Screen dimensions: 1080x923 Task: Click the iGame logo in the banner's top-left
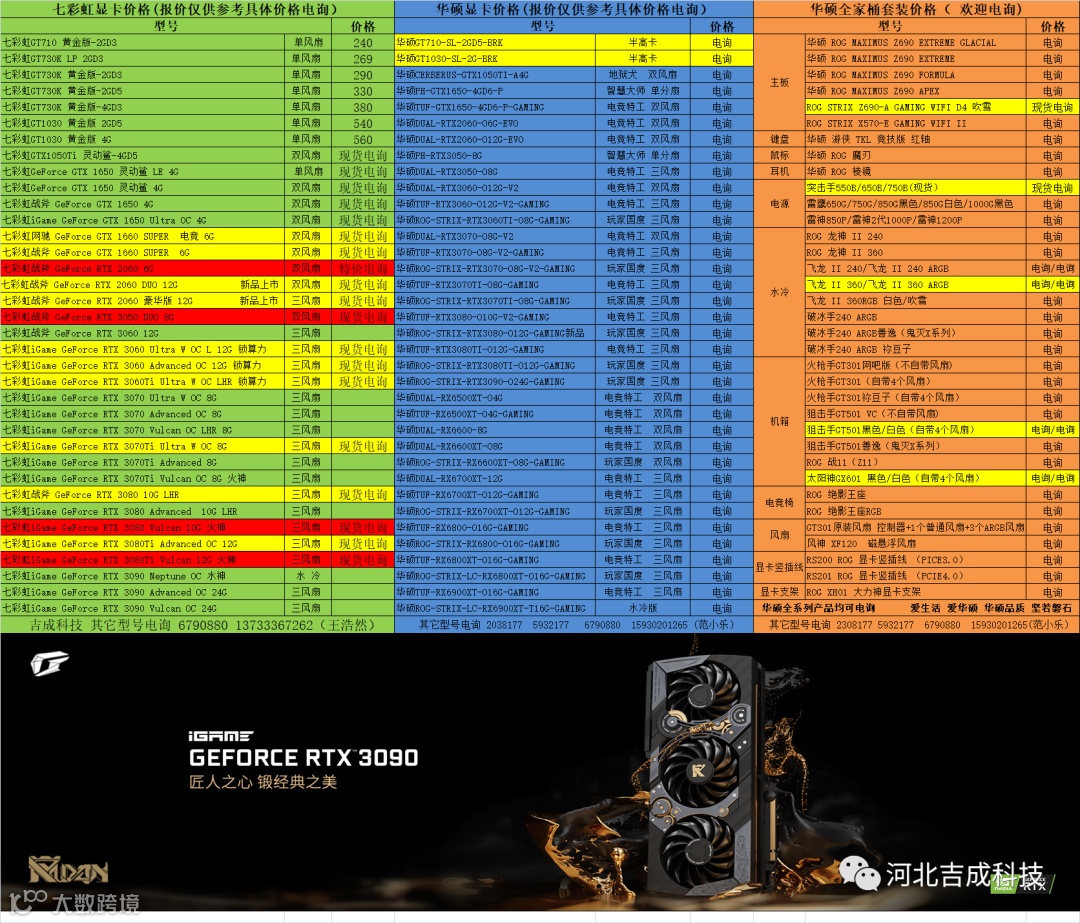[x=49, y=664]
